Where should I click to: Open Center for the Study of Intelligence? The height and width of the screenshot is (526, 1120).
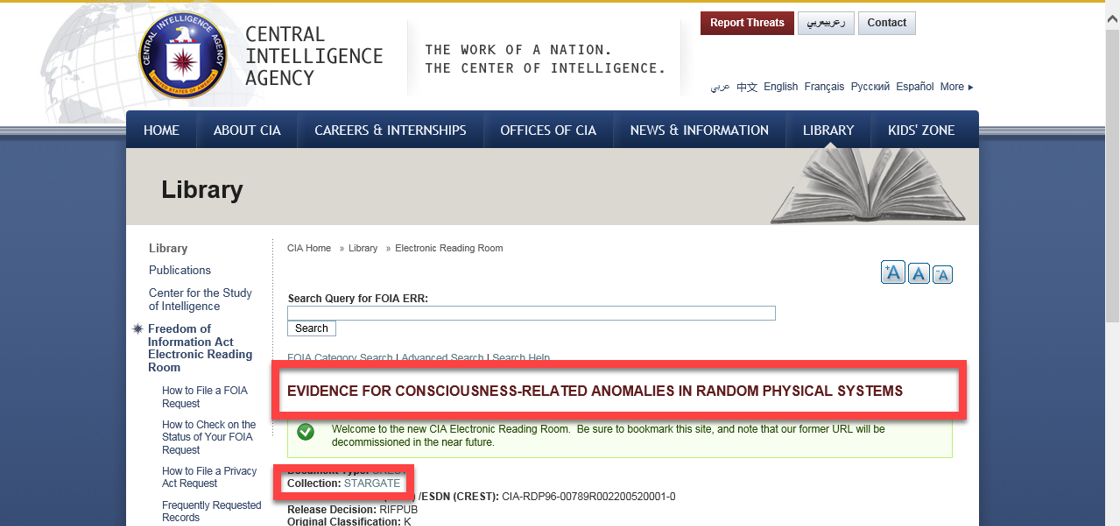pyautogui.click(x=200, y=300)
